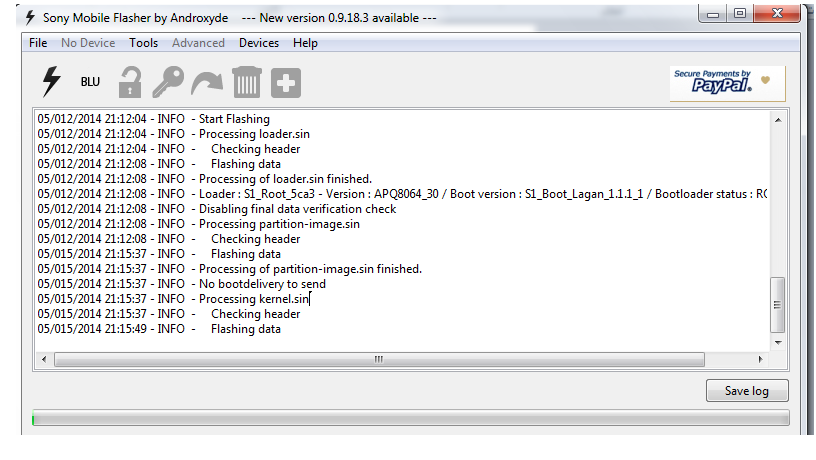Click the flashing progress bar
Screen dimensions: 816x460
[411, 418]
